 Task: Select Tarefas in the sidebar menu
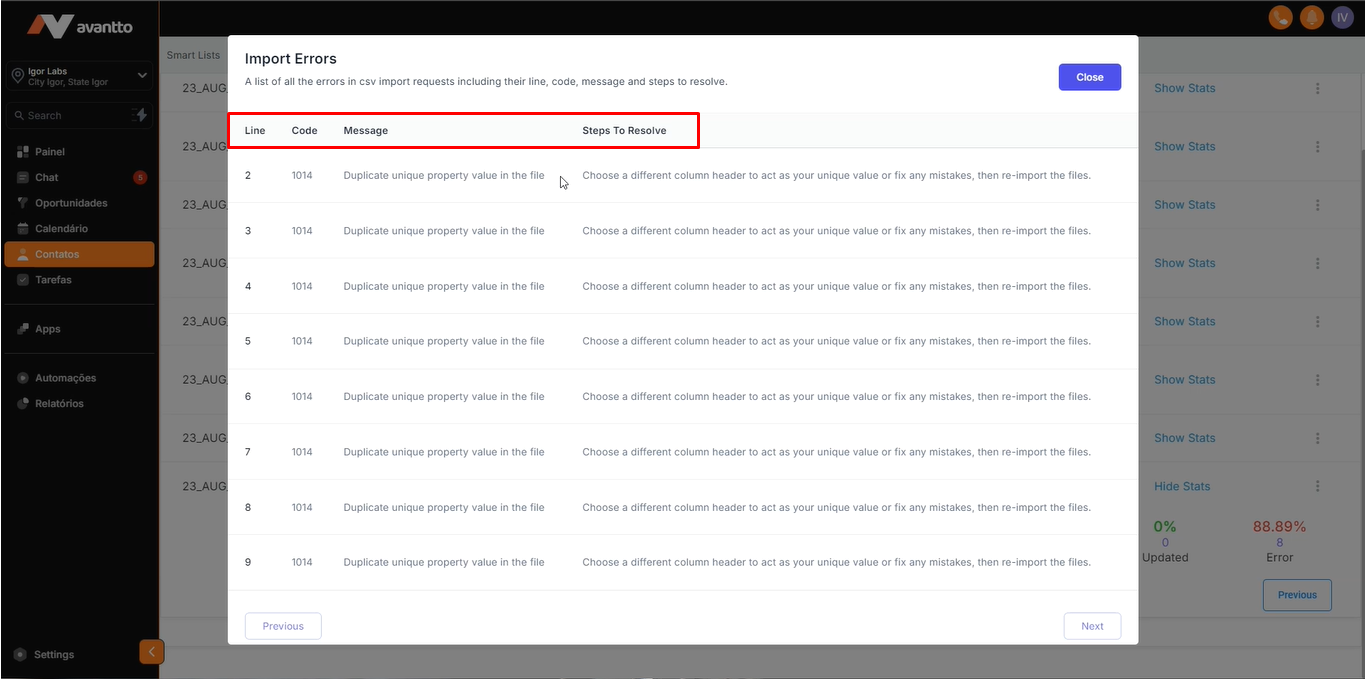tap(53, 280)
